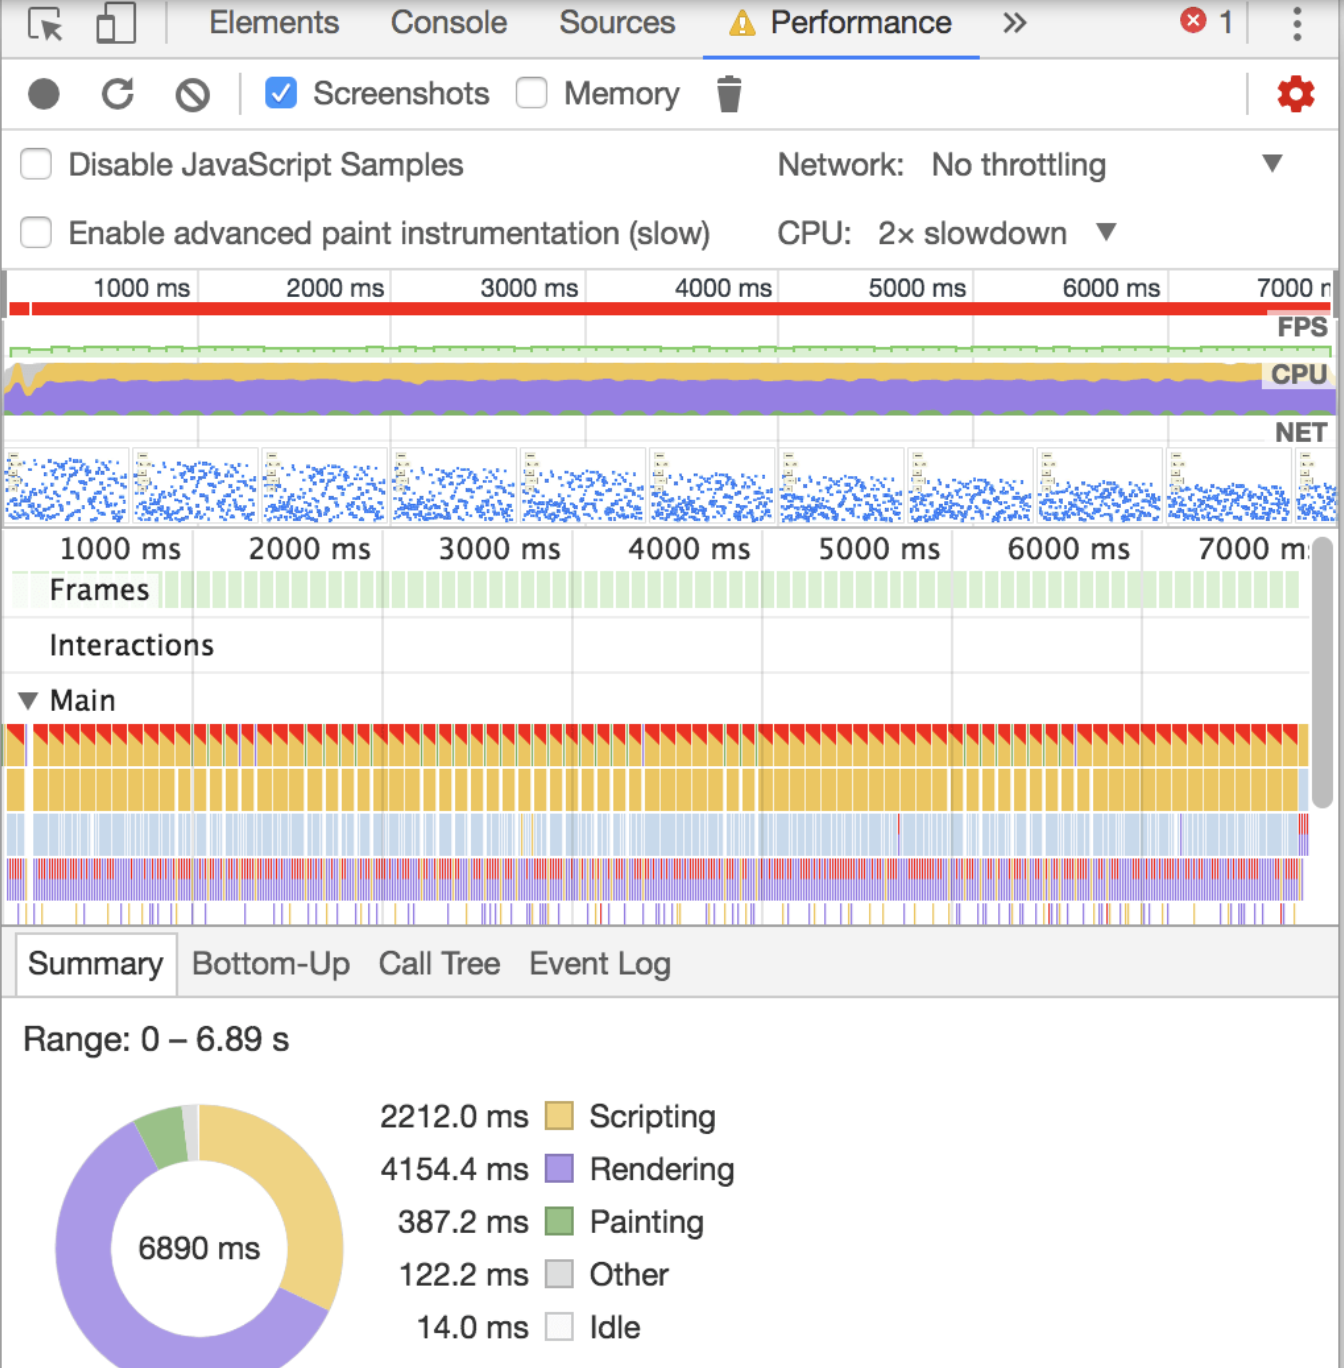
Task: Switch to the Elements tab
Action: point(274,22)
